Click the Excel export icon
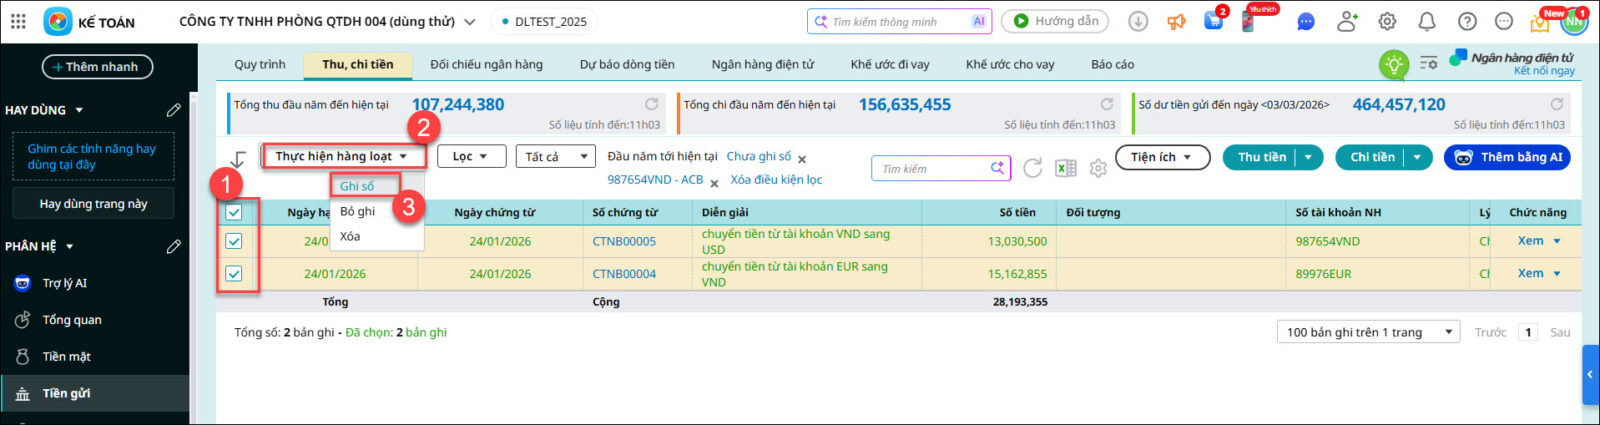This screenshot has height=425, width=1600. coord(1066,168)
